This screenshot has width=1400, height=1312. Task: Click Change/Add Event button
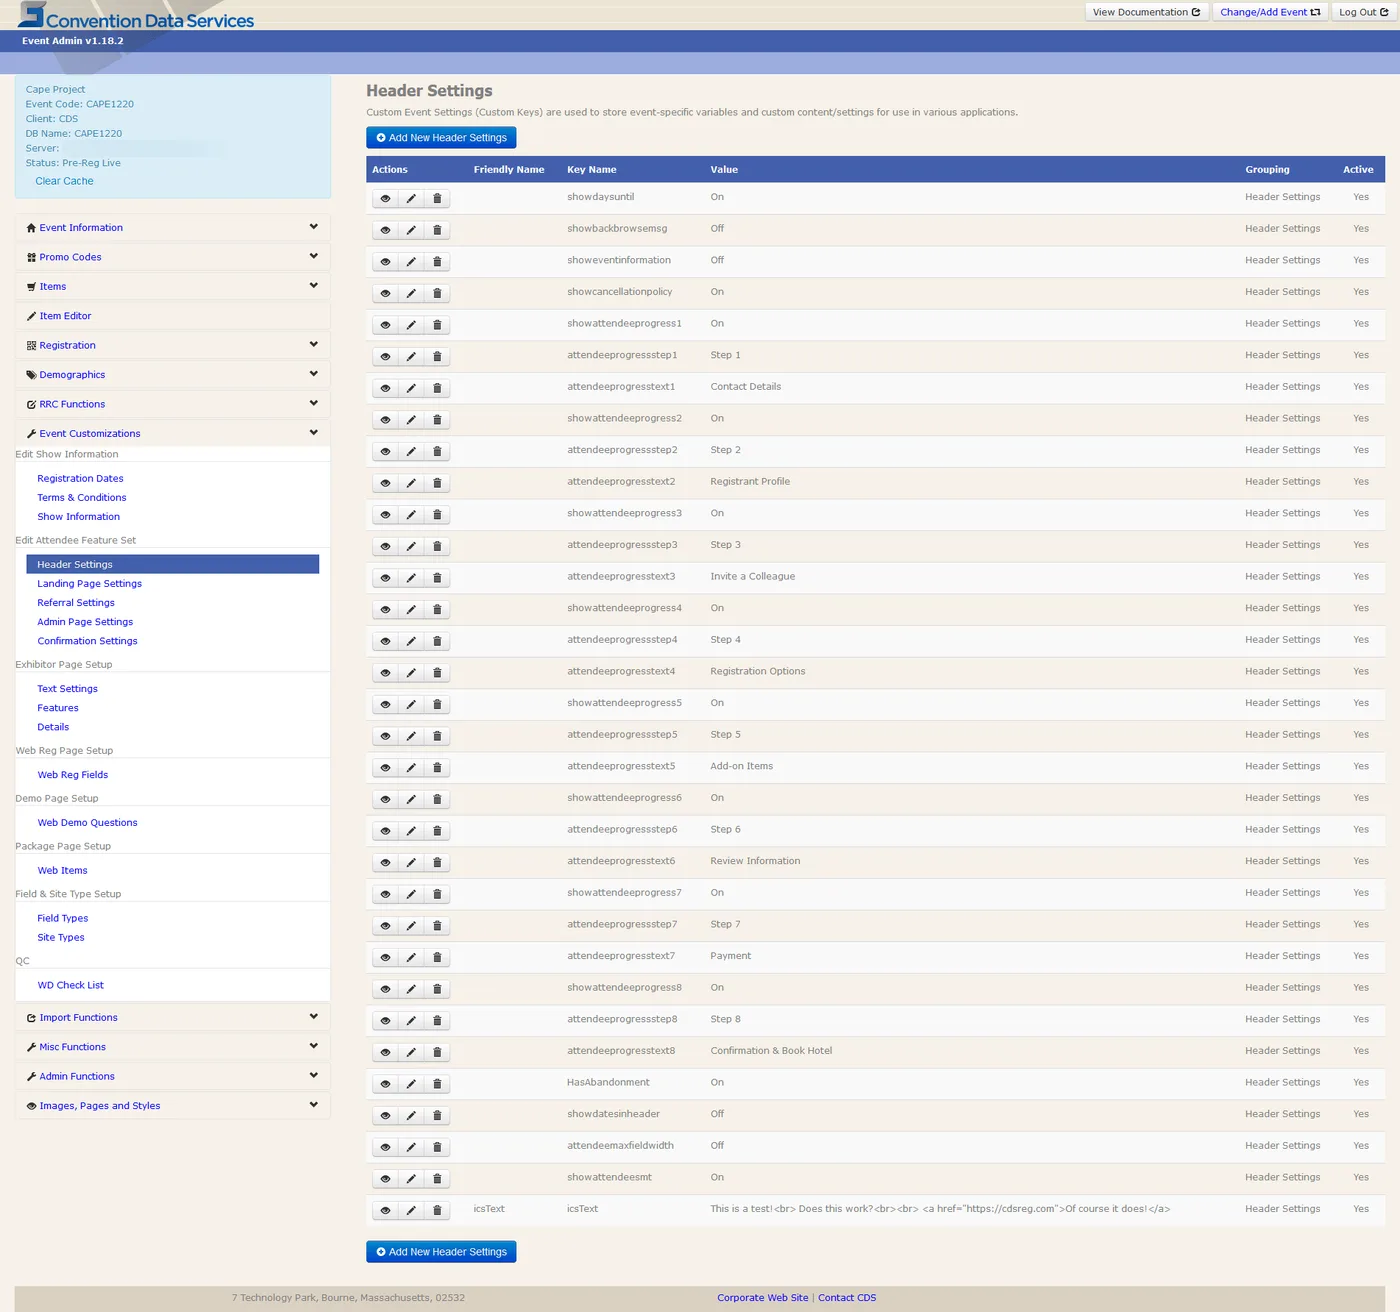1270,12
